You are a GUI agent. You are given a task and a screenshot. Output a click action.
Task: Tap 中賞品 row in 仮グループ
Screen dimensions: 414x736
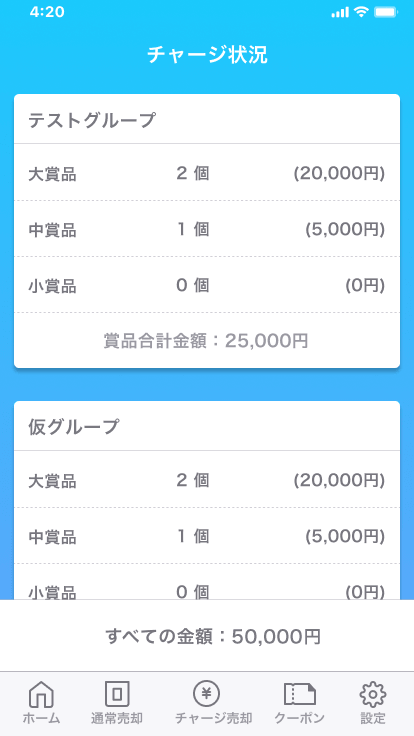(207, 536)
